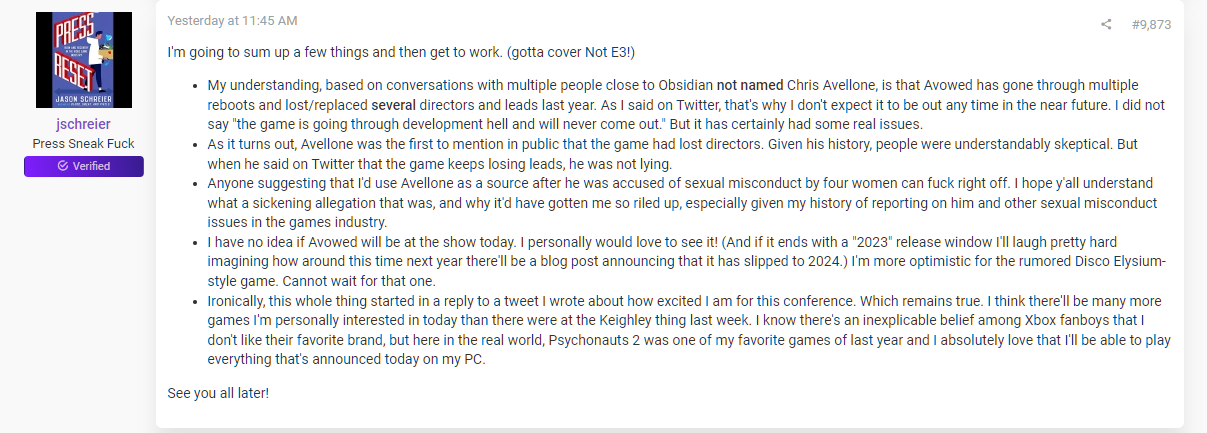Click the checkmark icon in Verified badge
The image size is (1207, 433).
[x=63, y=166]
